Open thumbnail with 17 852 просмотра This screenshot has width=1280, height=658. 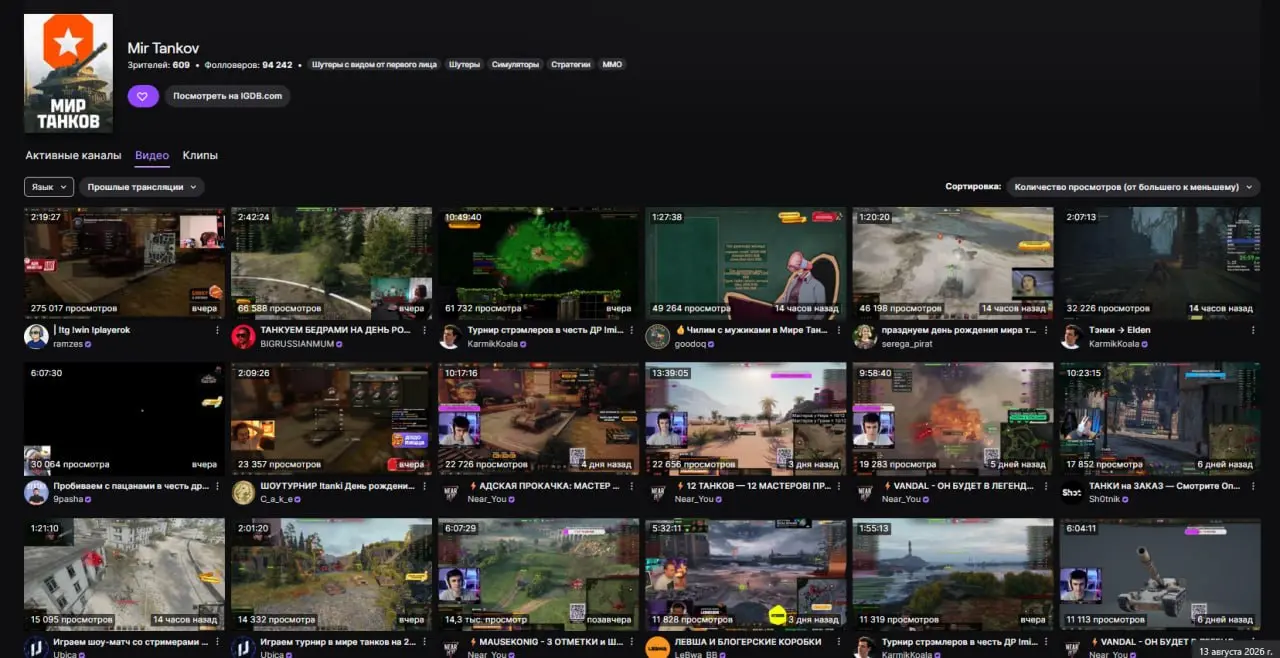tap(1159, 419)
